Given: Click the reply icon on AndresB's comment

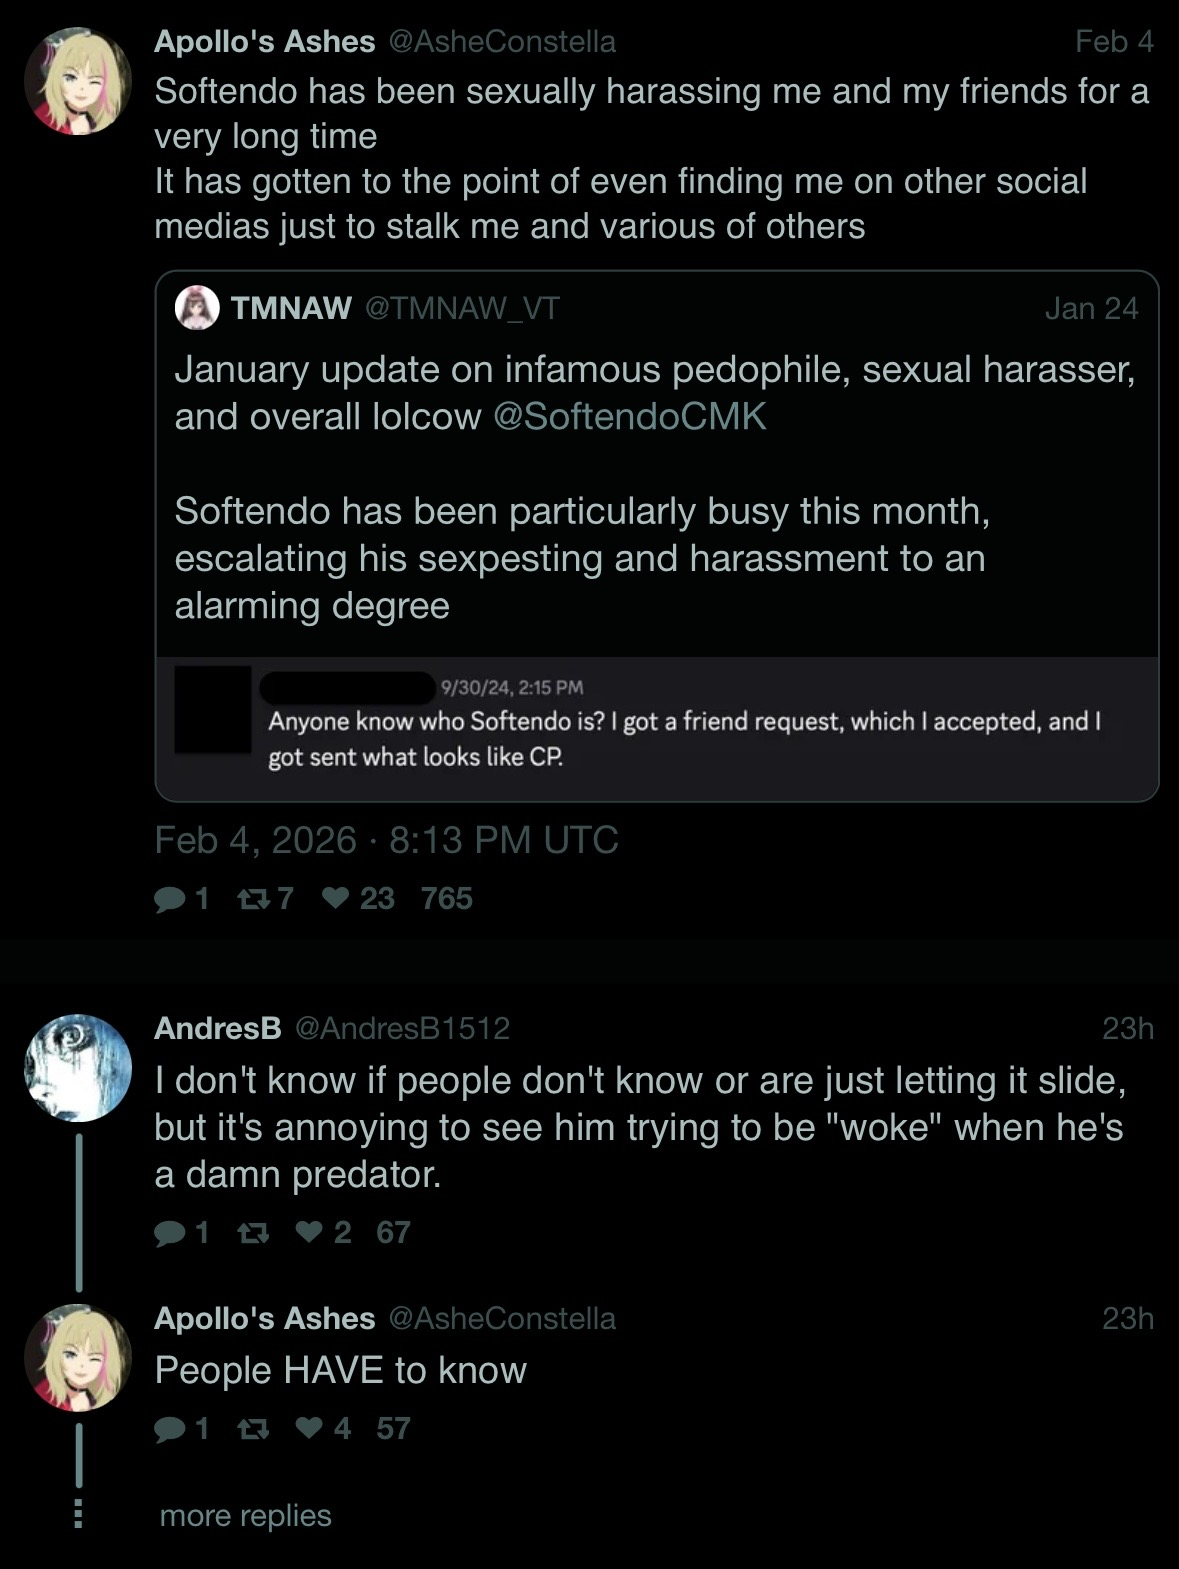Looking at the screenshot, I should (x=170, y=1233).
